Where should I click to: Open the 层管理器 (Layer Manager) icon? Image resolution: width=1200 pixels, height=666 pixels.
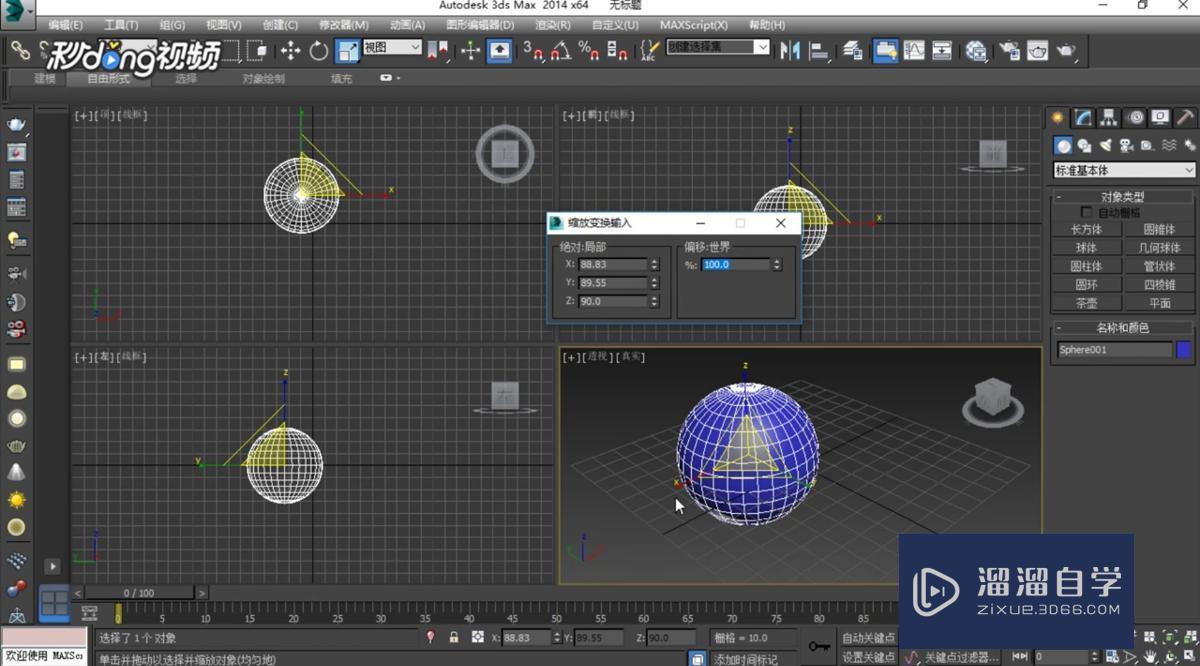853,49
